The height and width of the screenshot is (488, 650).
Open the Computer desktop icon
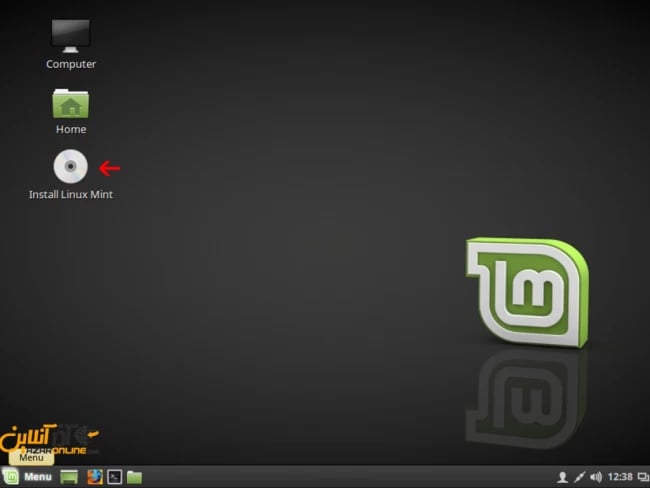(70, 36)
